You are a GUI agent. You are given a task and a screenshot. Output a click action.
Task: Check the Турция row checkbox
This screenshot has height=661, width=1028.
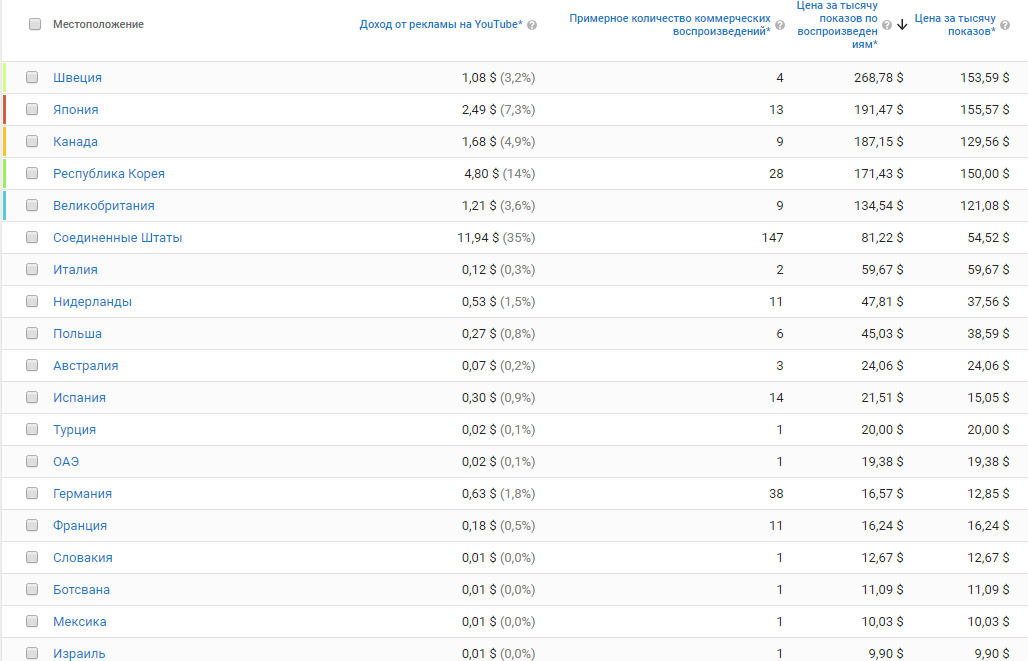pos(32,430)
